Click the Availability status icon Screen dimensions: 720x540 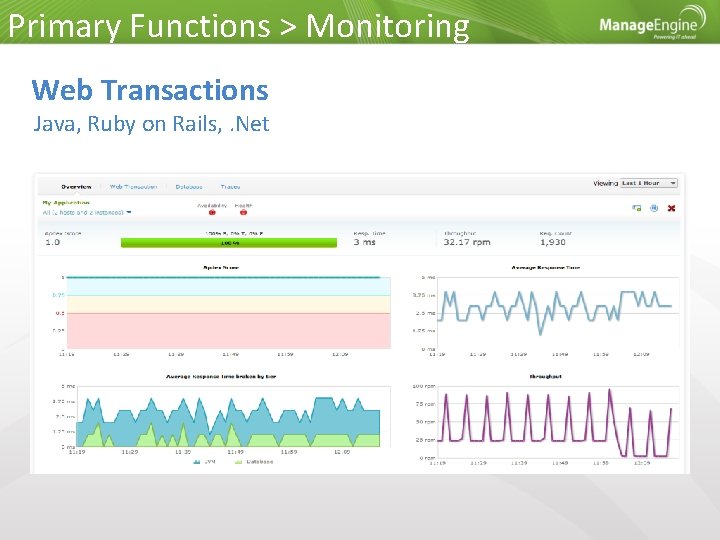(x=212, y=212)
